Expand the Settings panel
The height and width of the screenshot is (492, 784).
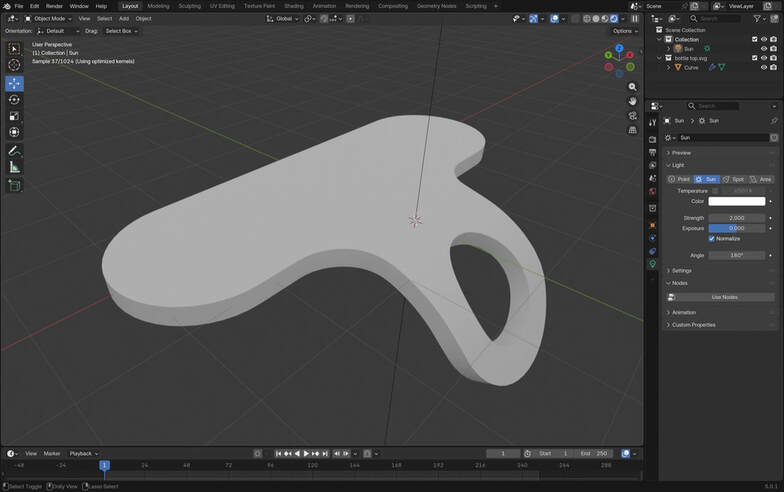point(681,270)
